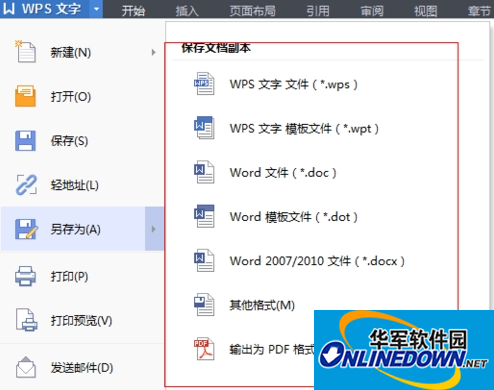This screenshot has width=494, height=390.
Task: Open the 视图 ribbon tab
Action: [425, 11]
